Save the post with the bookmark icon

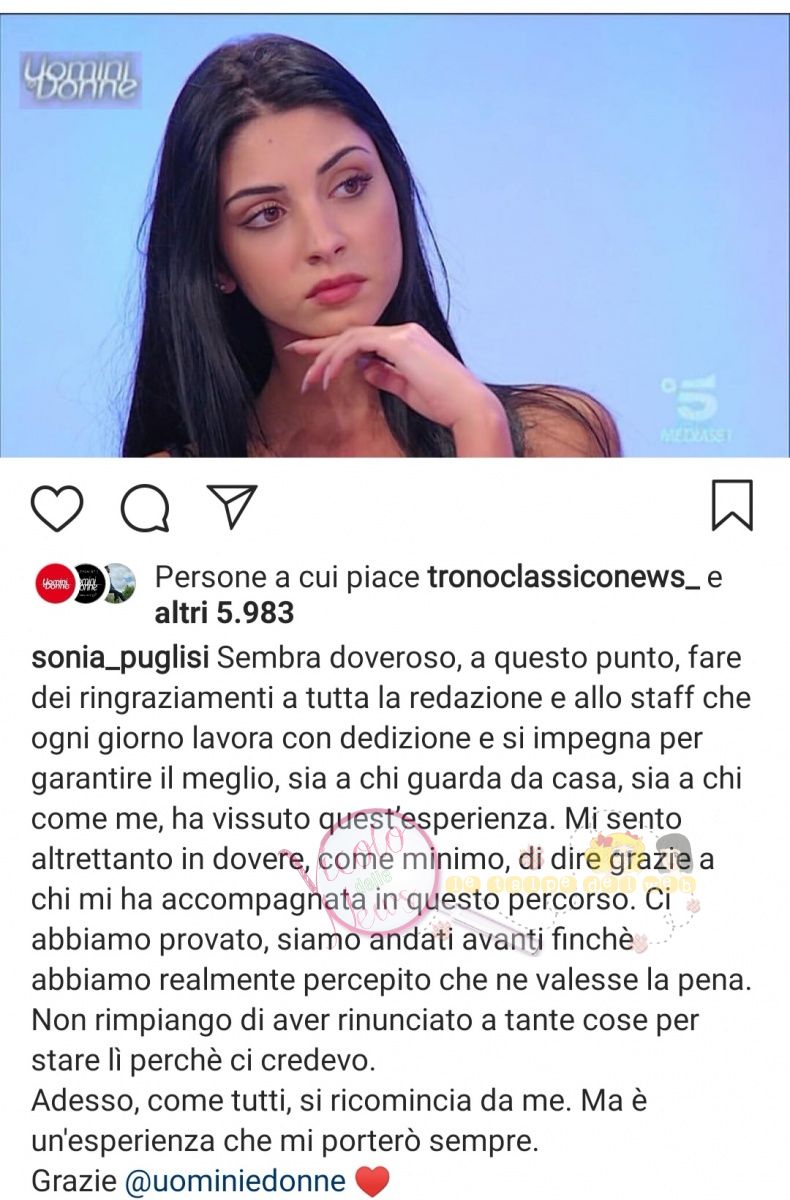[x=732, y=505]
